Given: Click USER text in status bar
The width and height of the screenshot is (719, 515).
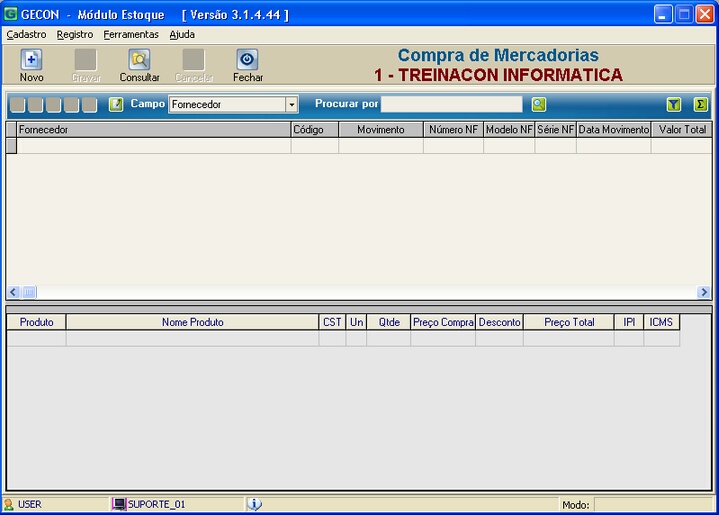Looking at the screenshot, I should [x=30, y=504].
